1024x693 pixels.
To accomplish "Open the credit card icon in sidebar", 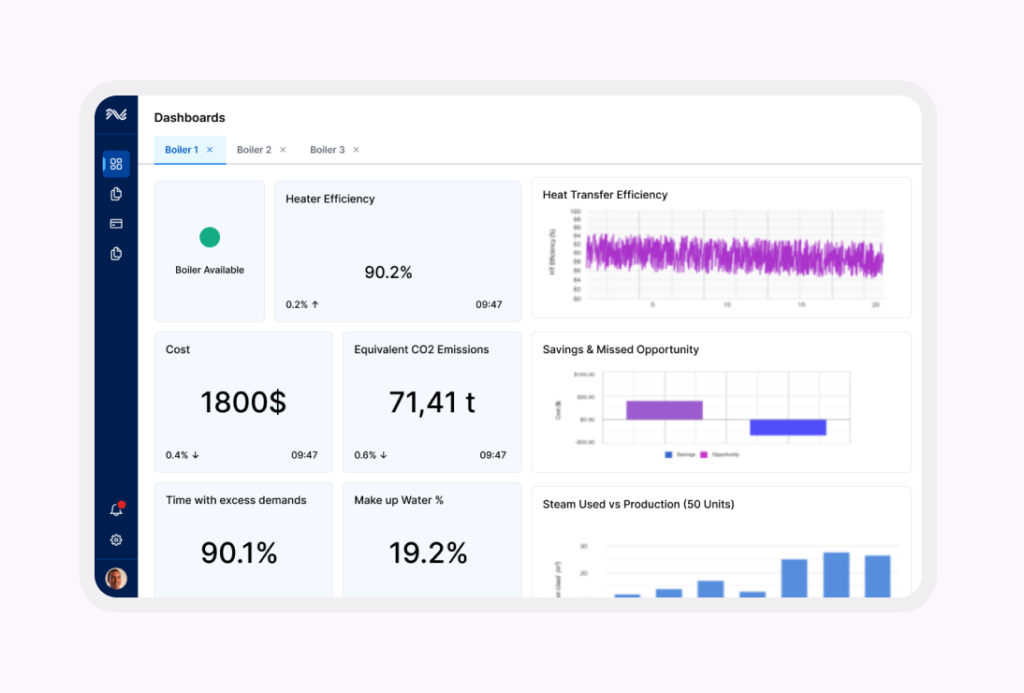I will [116, 224].
